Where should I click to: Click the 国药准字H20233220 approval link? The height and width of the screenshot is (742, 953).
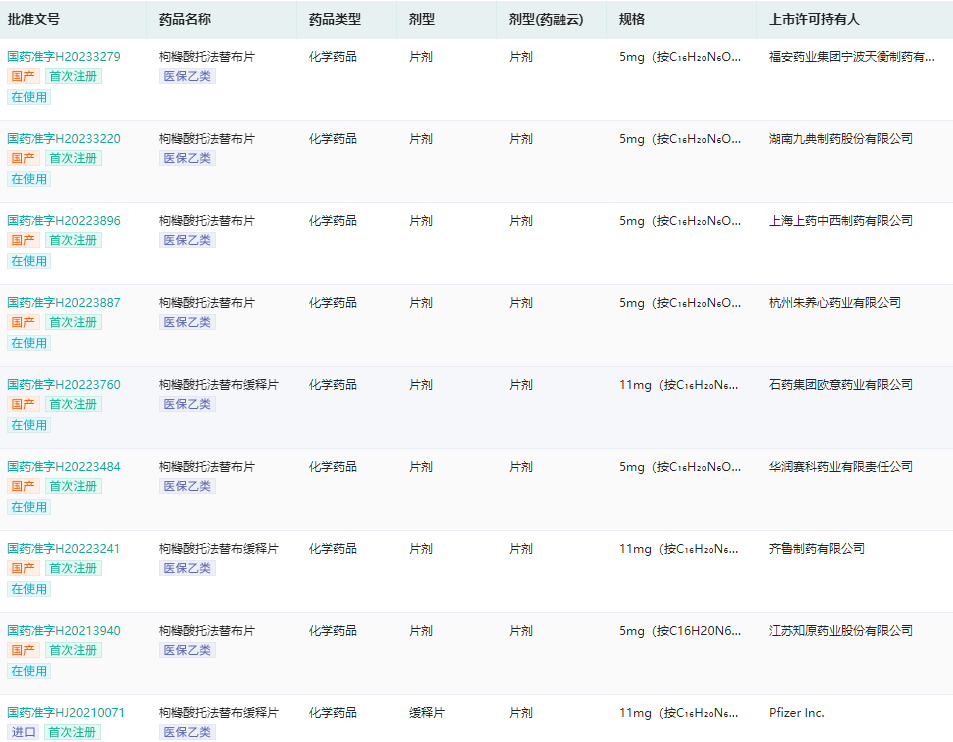tap(64, 139)
